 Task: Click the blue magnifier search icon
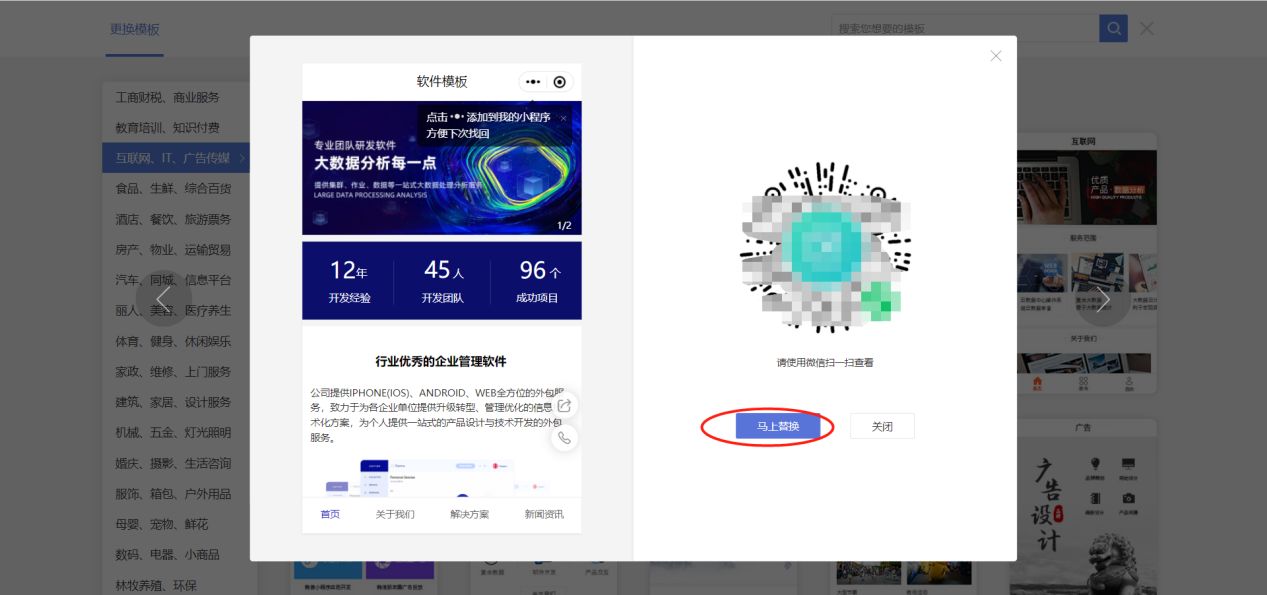point(1113,28)
